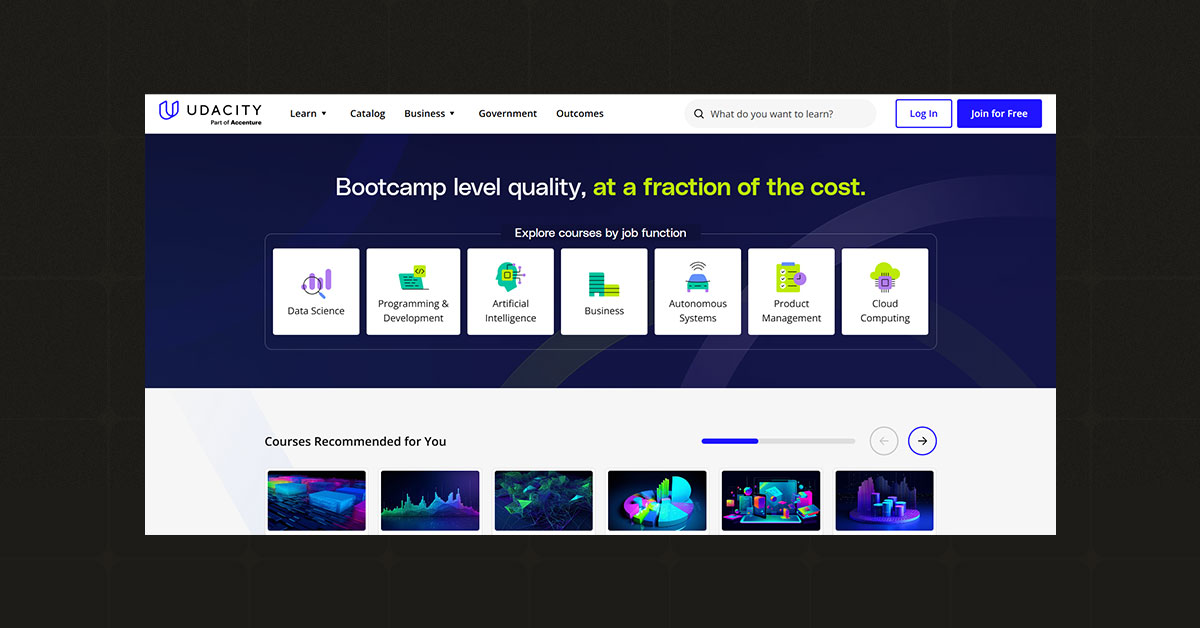Open the second course thumbnail with green peaks
Viewport: 1200px width, 628px height.
430,501
